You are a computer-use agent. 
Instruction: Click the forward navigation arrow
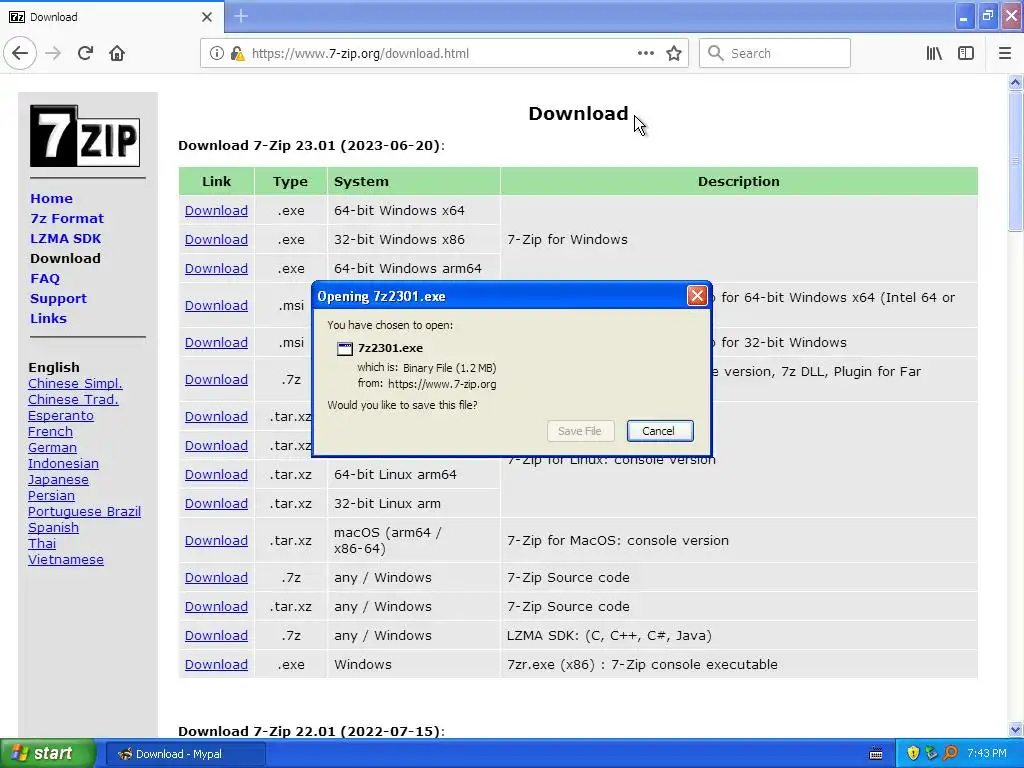(x=53, y=53)
